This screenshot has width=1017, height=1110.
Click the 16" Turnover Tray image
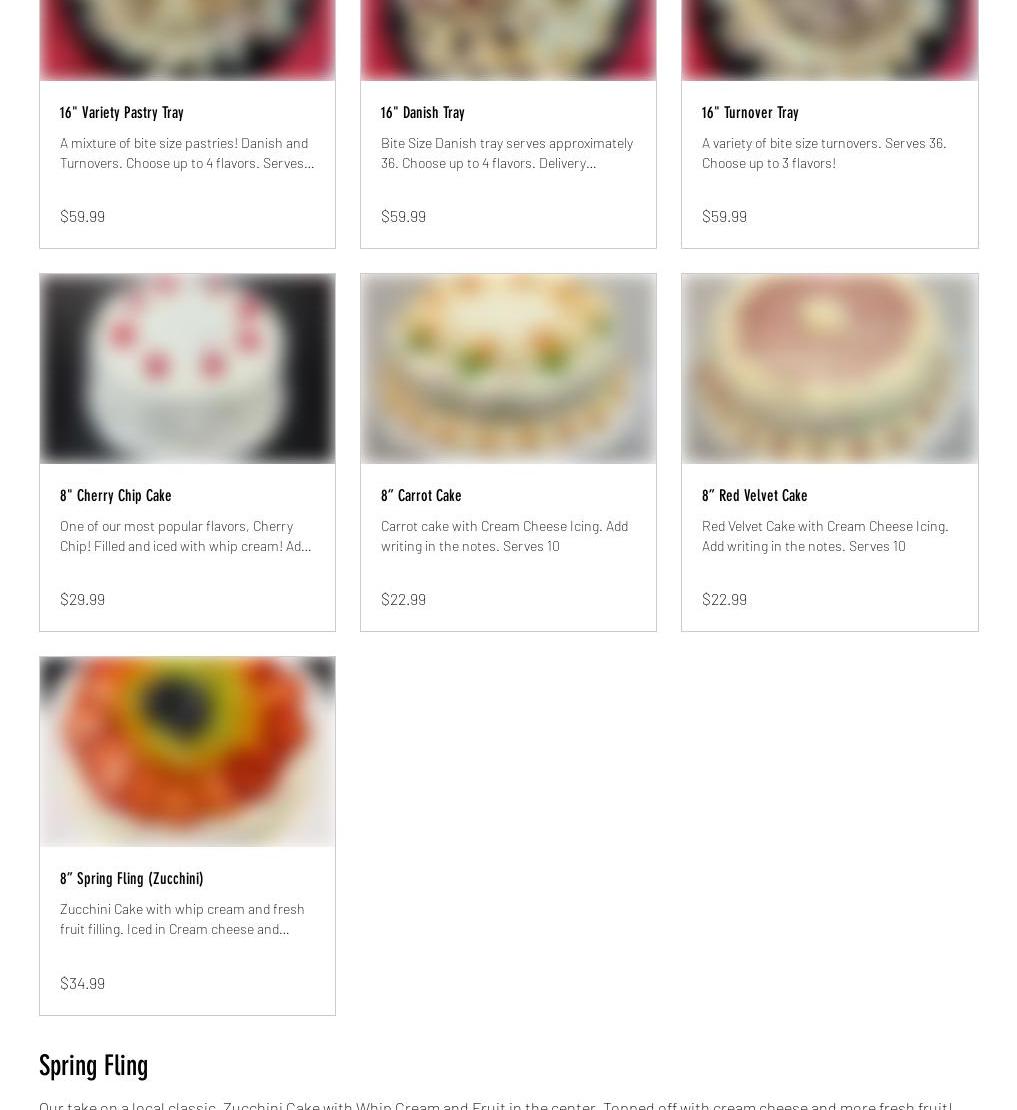pos(829,40)
